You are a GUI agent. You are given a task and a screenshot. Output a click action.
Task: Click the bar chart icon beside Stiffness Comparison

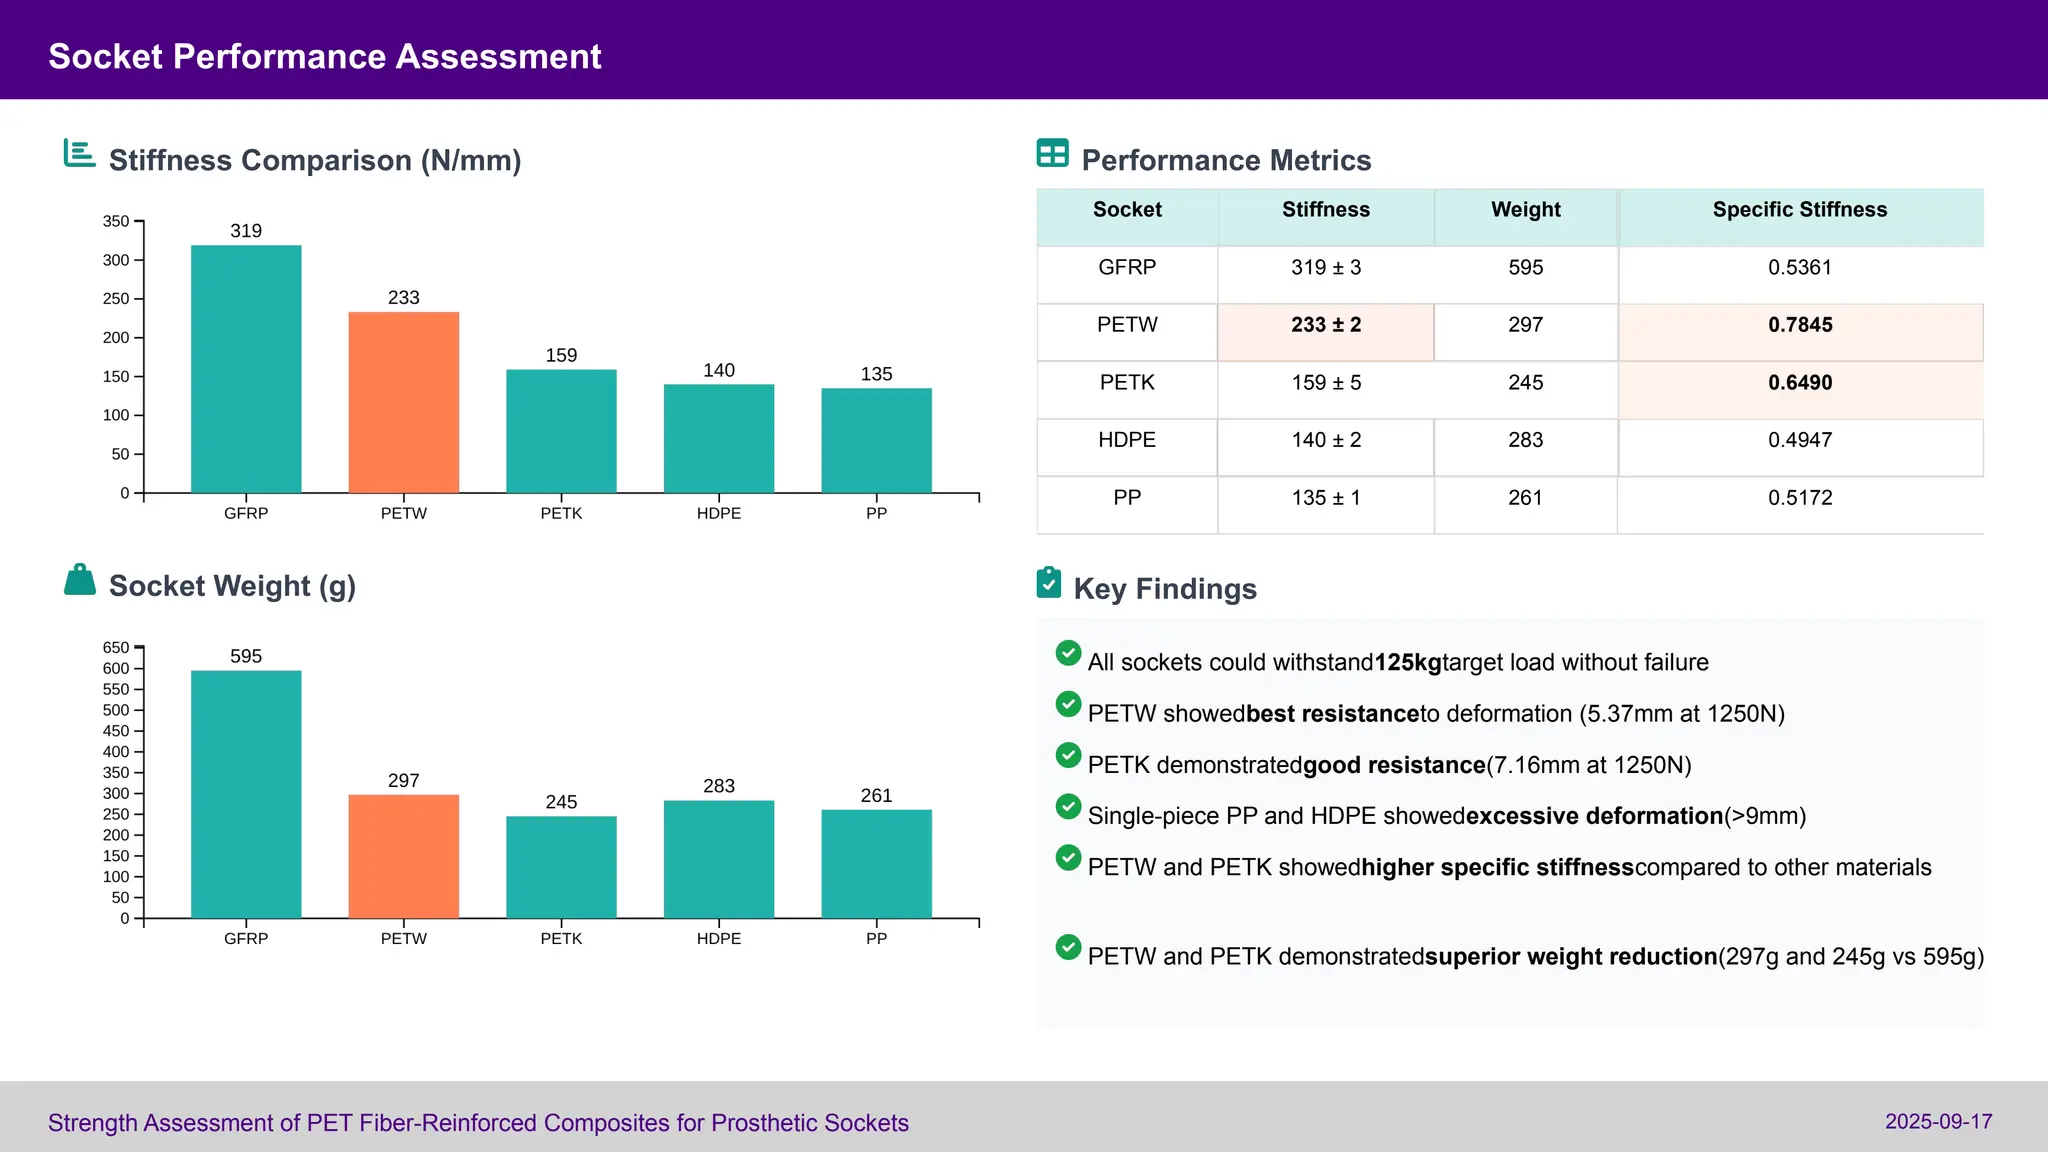tap(79, 154)
